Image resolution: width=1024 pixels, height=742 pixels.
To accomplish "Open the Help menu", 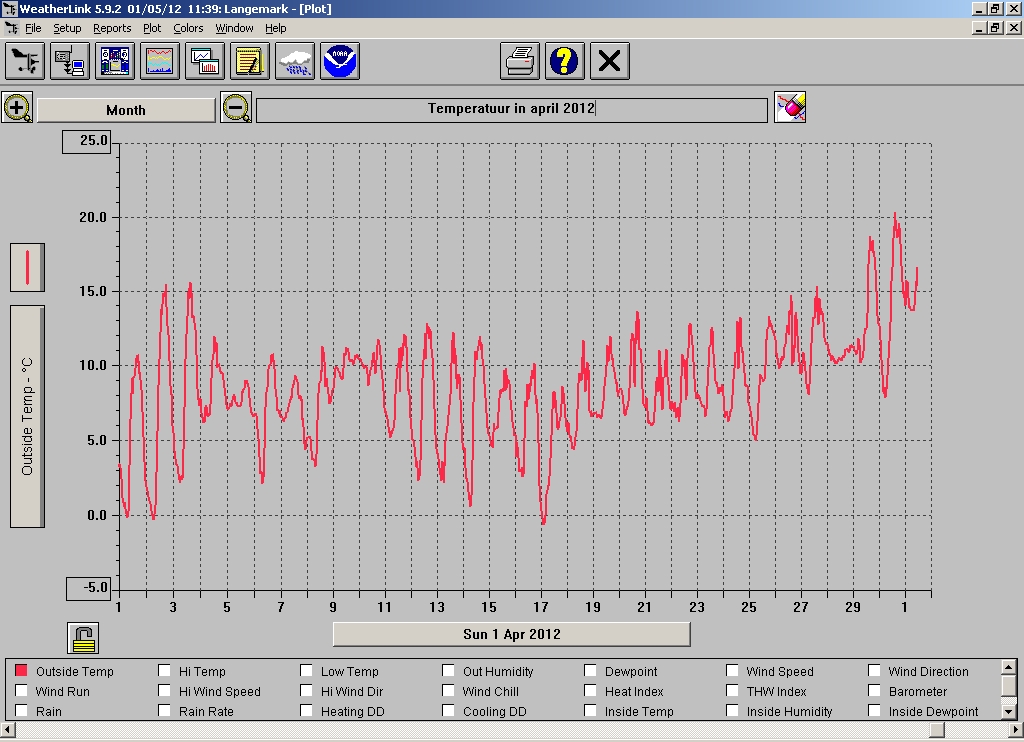I will 276,28.
